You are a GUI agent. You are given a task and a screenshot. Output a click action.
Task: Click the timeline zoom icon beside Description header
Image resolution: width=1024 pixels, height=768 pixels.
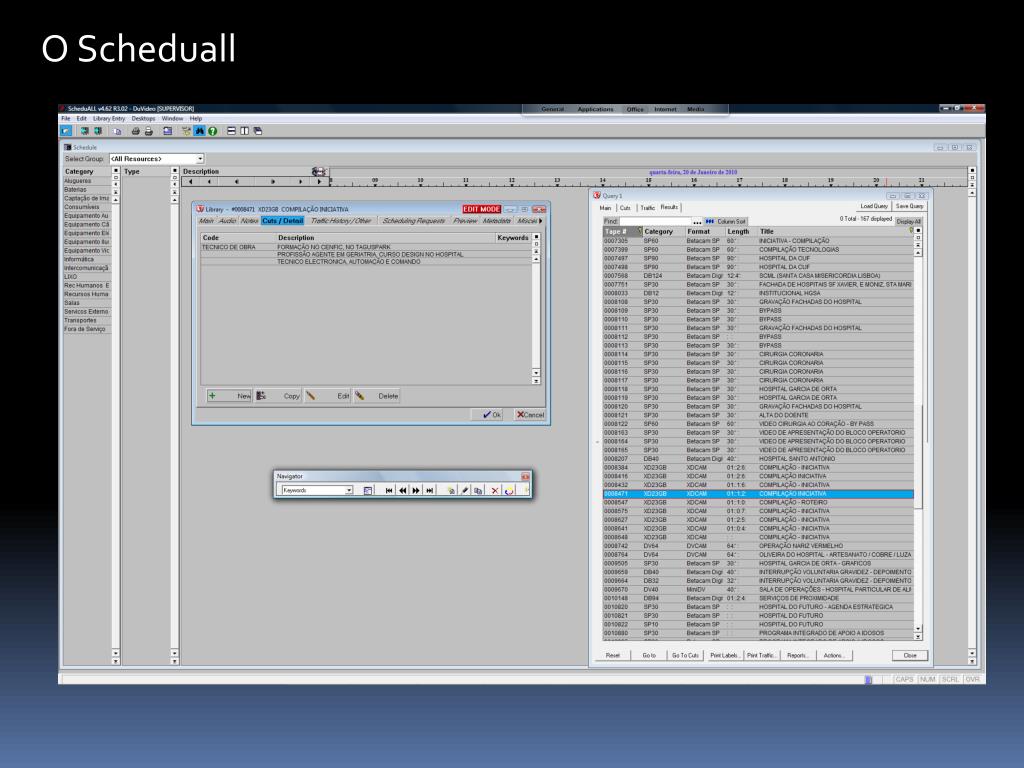318,172
